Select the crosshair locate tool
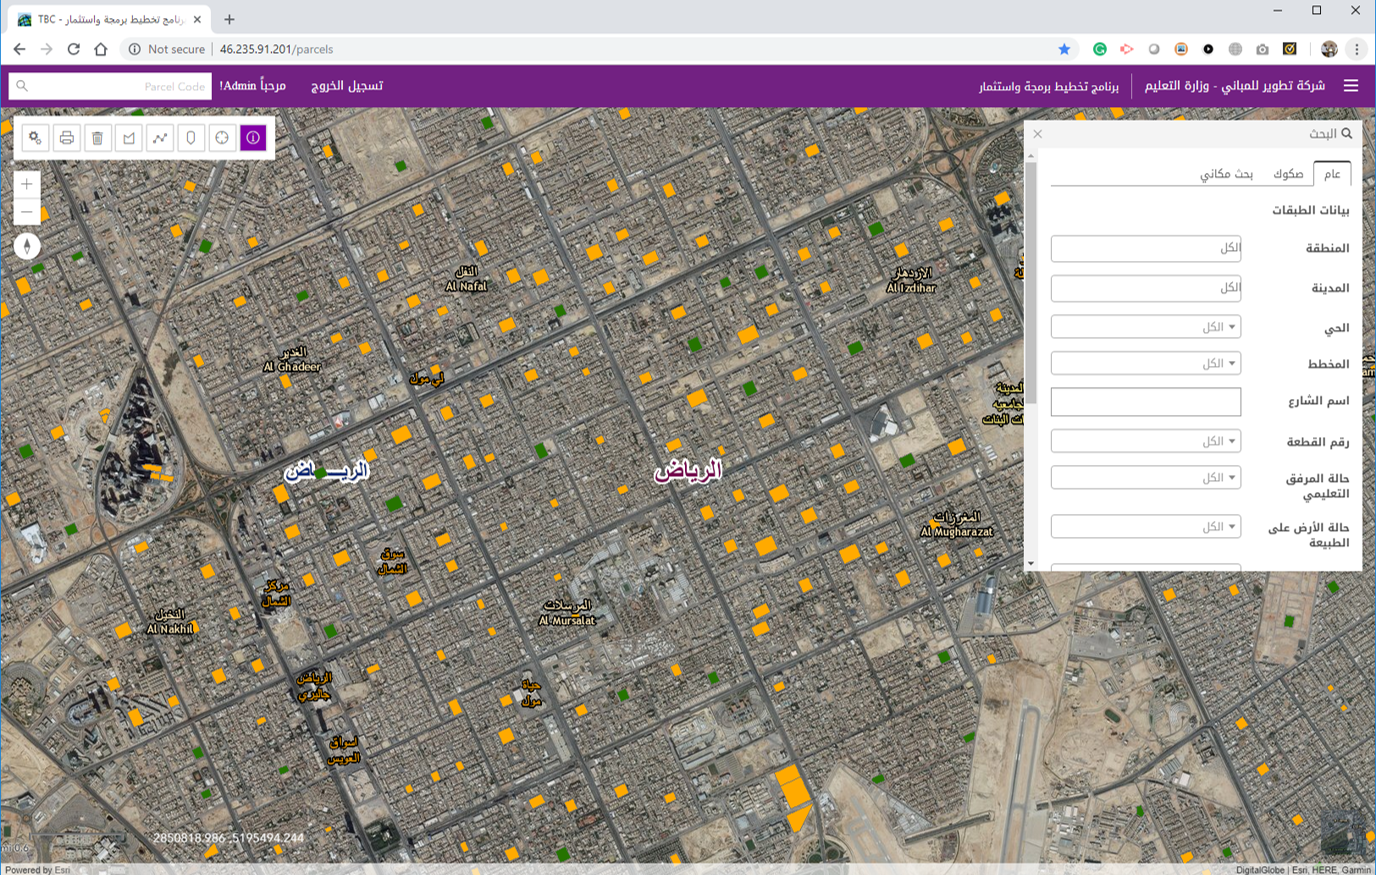 tap(222, 138)
